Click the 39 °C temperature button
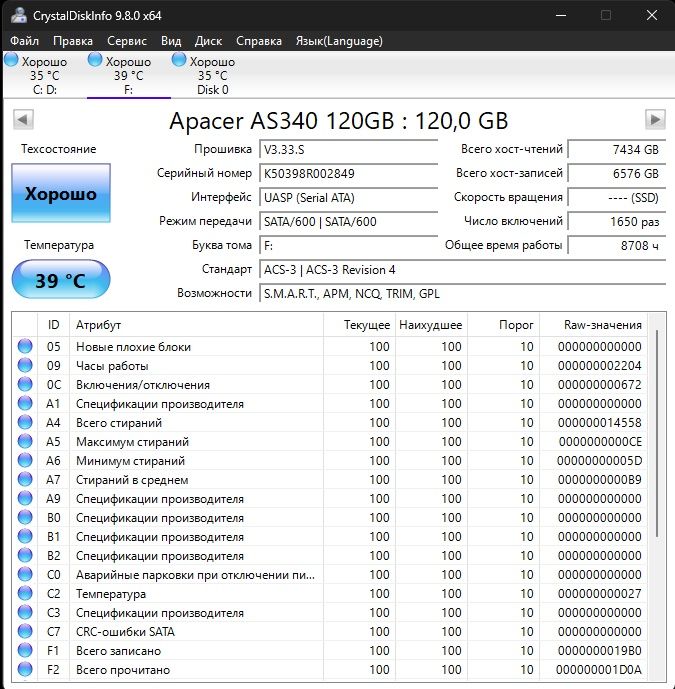675x689 pixels. [x=61, y=280]
